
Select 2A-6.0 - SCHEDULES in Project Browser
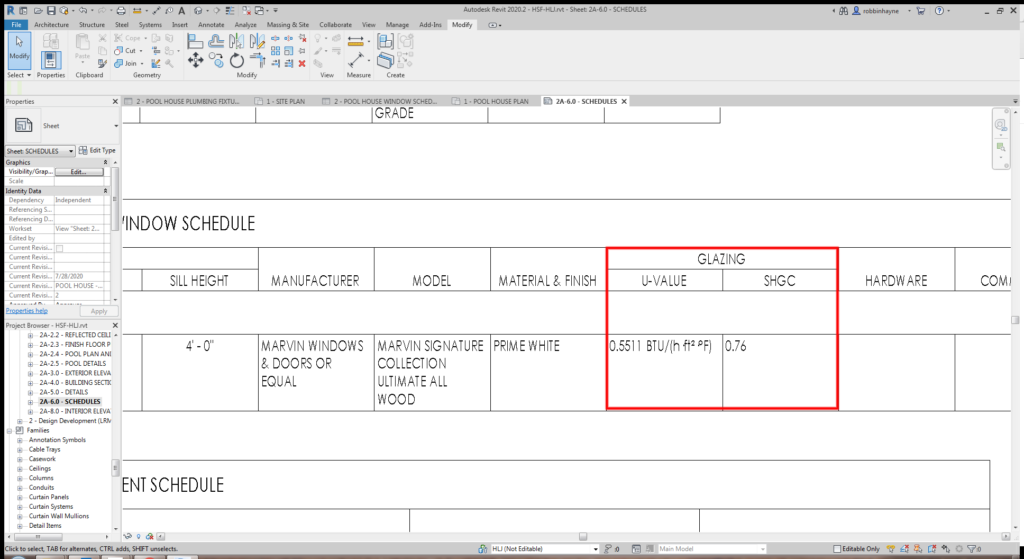[x=70, y=402]
